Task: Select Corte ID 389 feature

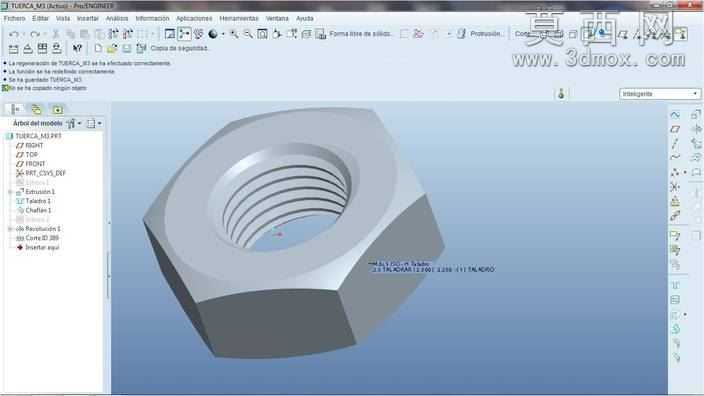Action: [42, 238]
